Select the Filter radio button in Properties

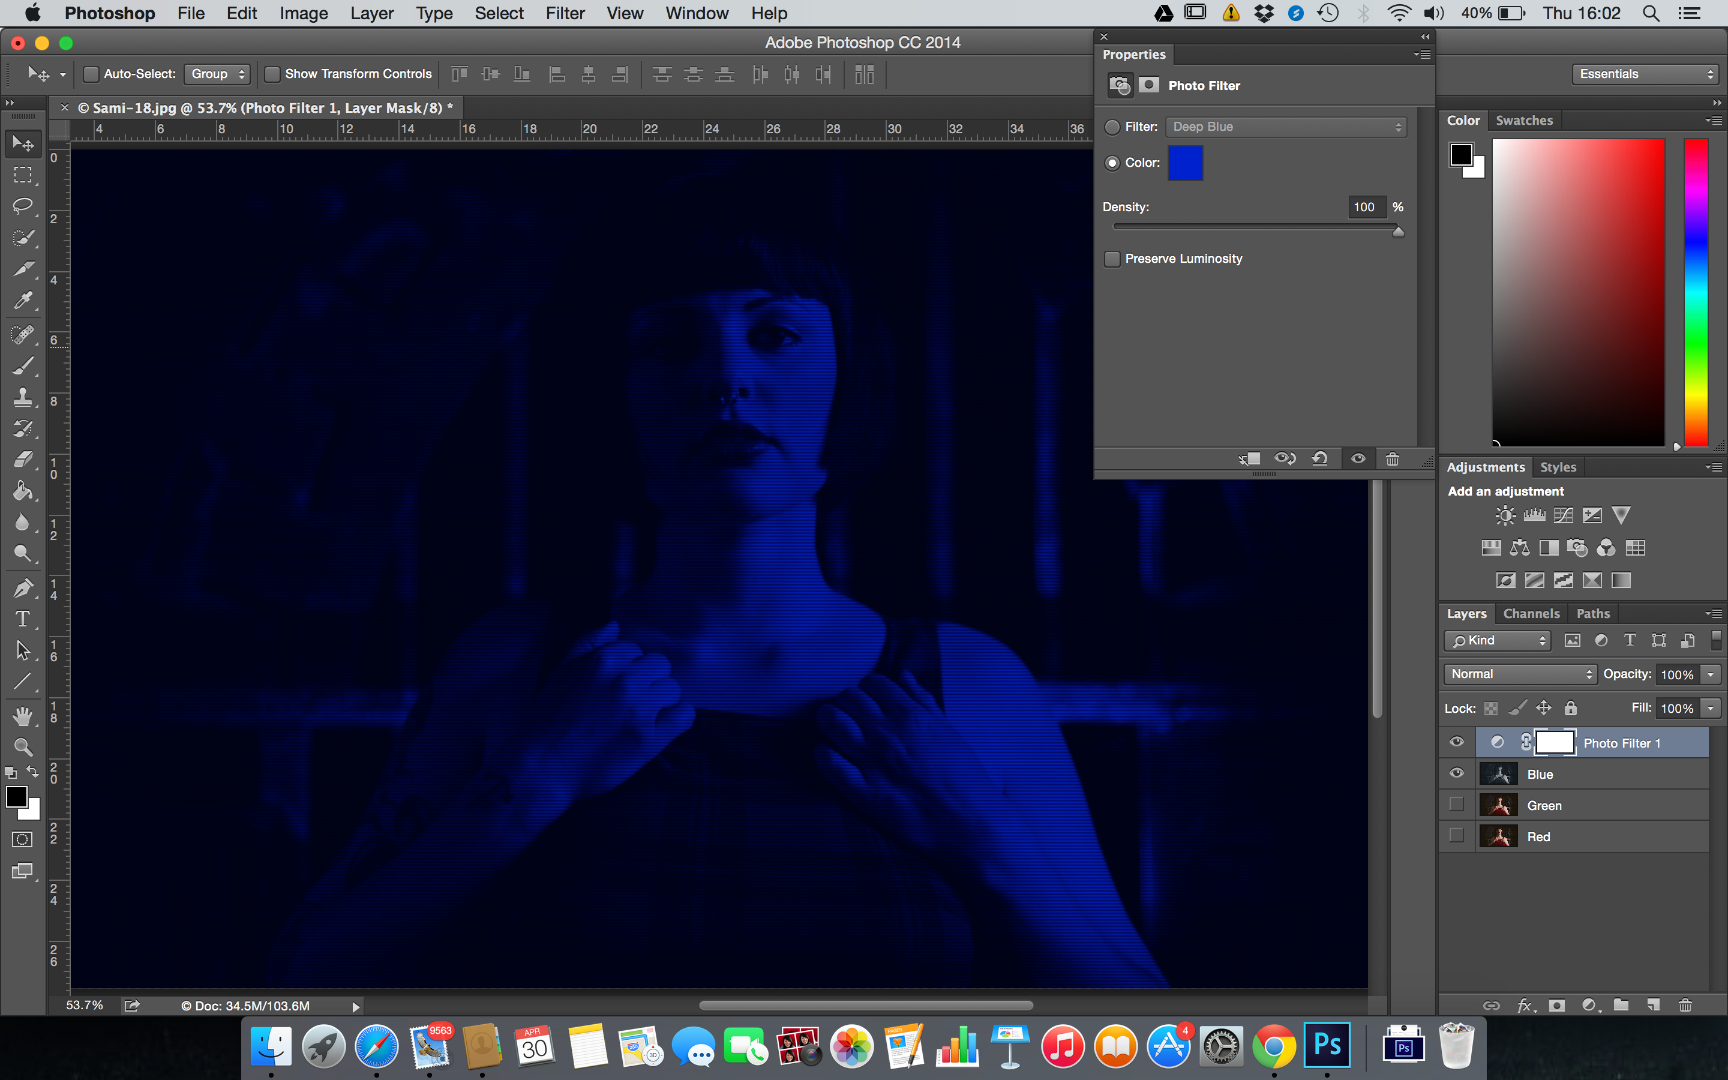pyautogui.click(x=1112, y=127)
